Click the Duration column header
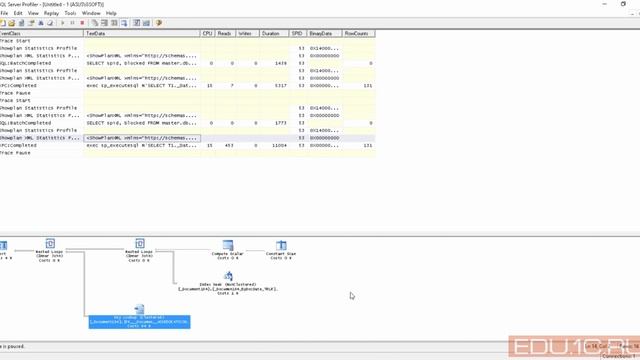640x360 pixels. 273,33
